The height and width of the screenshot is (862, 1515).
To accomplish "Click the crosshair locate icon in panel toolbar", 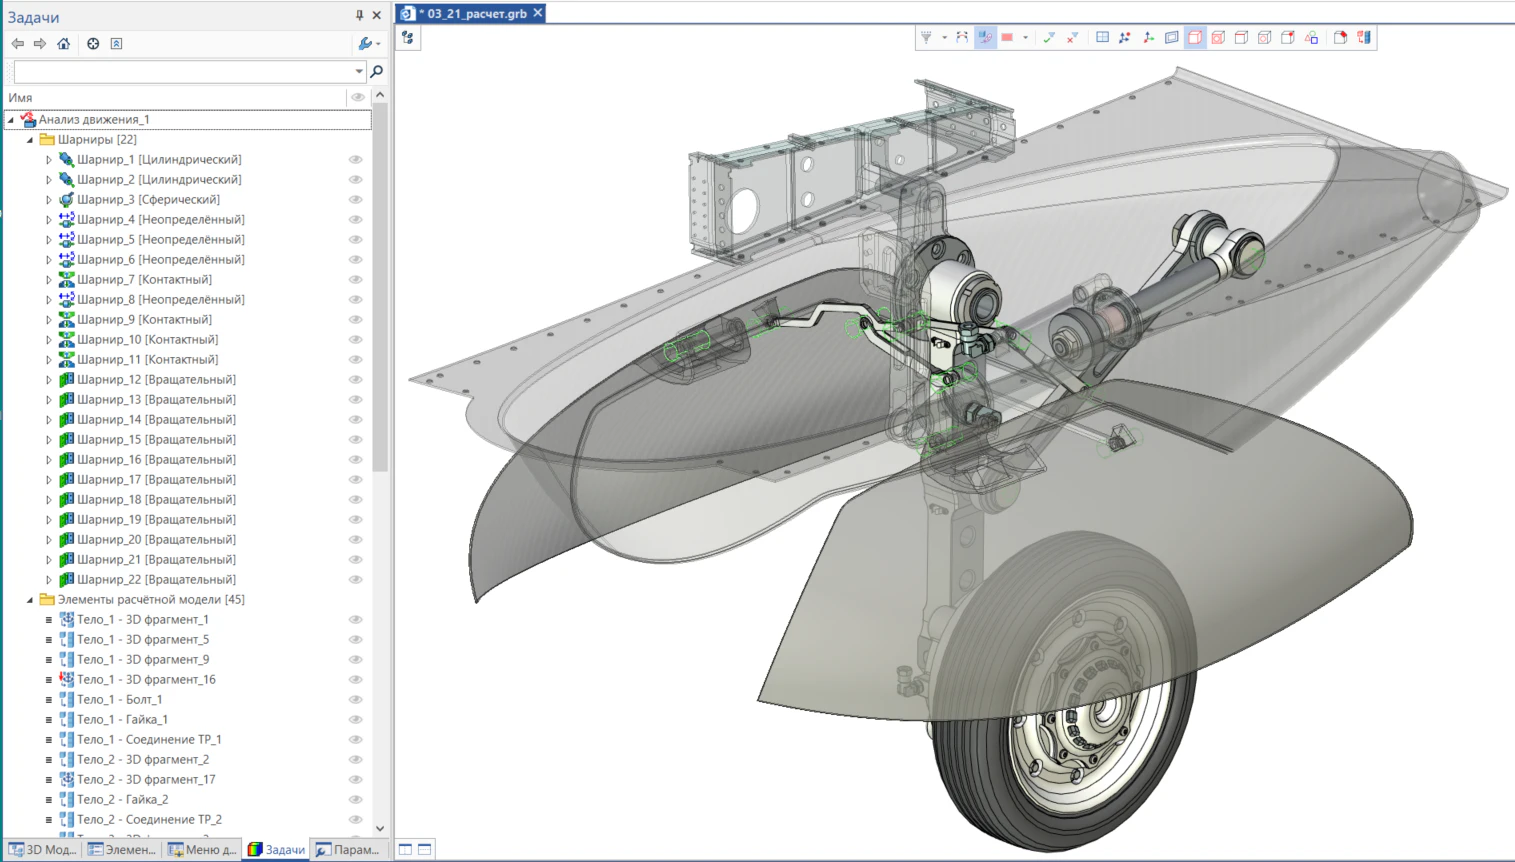I will (93, 44).
